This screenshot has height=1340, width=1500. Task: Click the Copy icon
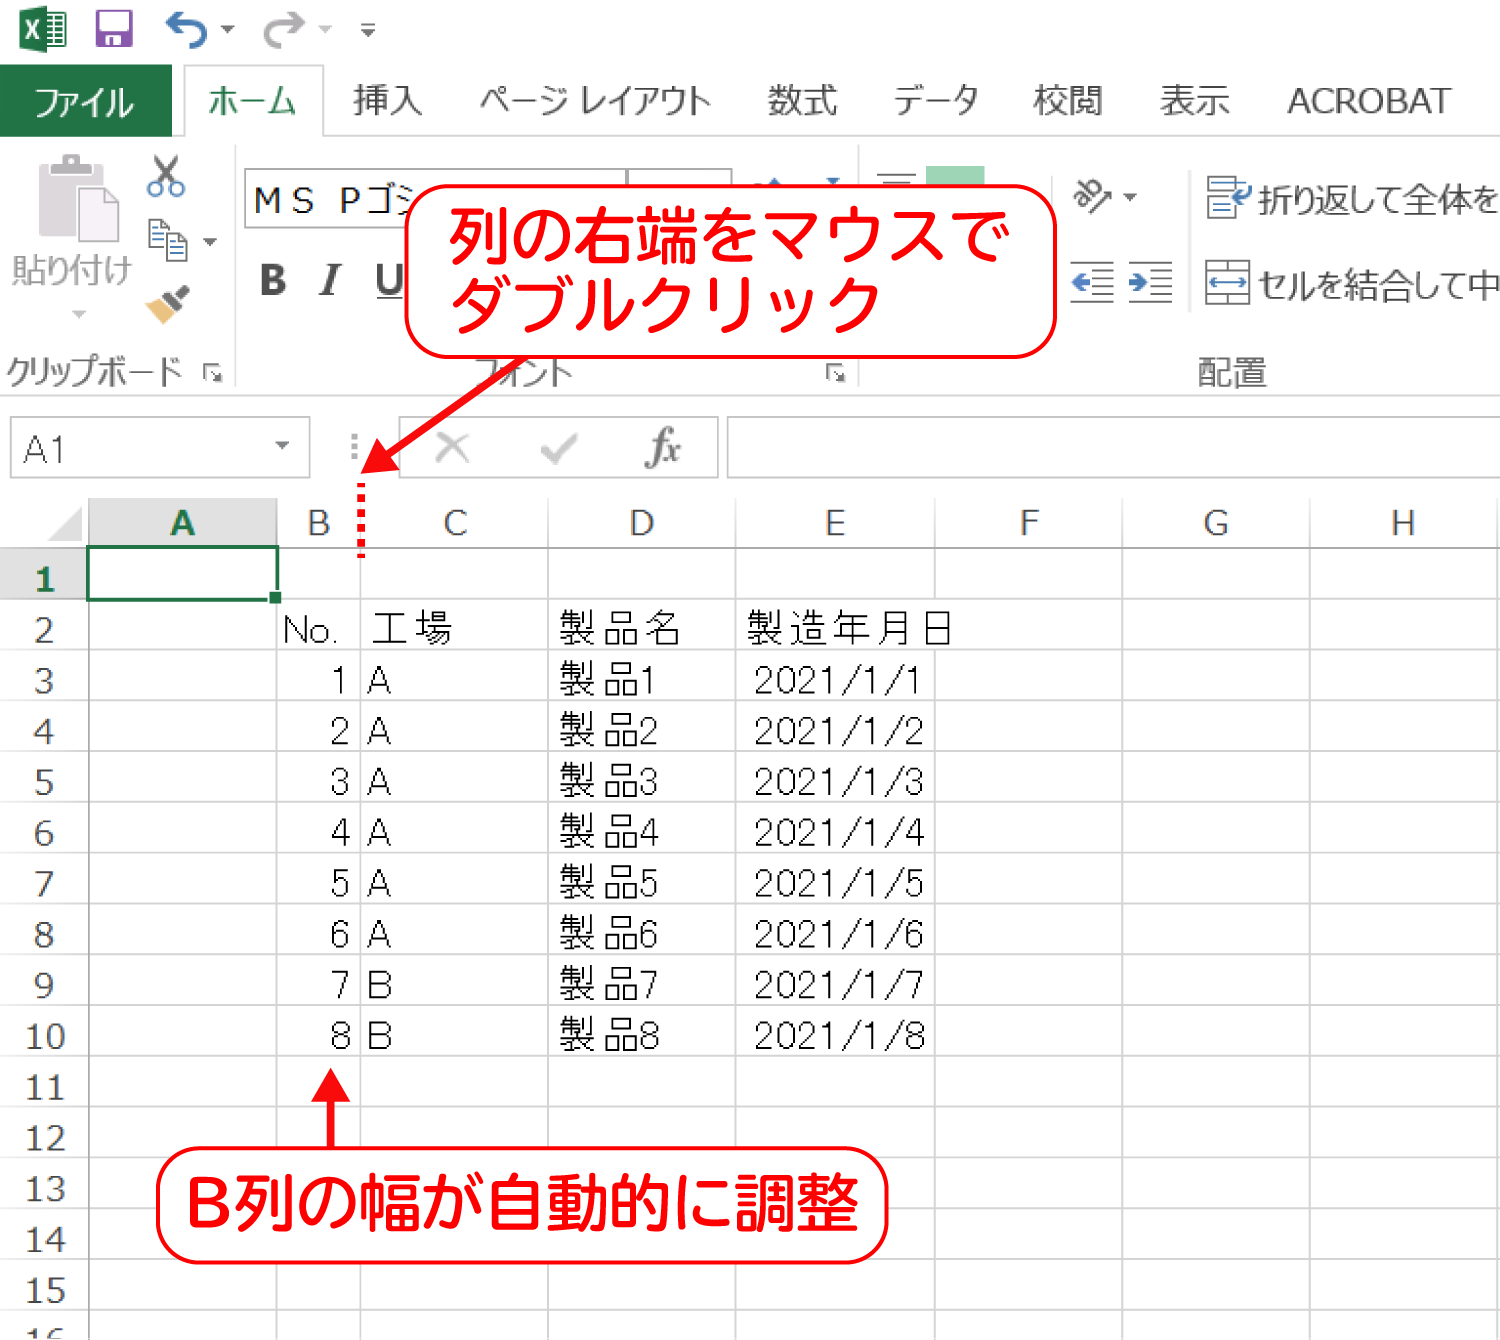(x=167, y=240)
